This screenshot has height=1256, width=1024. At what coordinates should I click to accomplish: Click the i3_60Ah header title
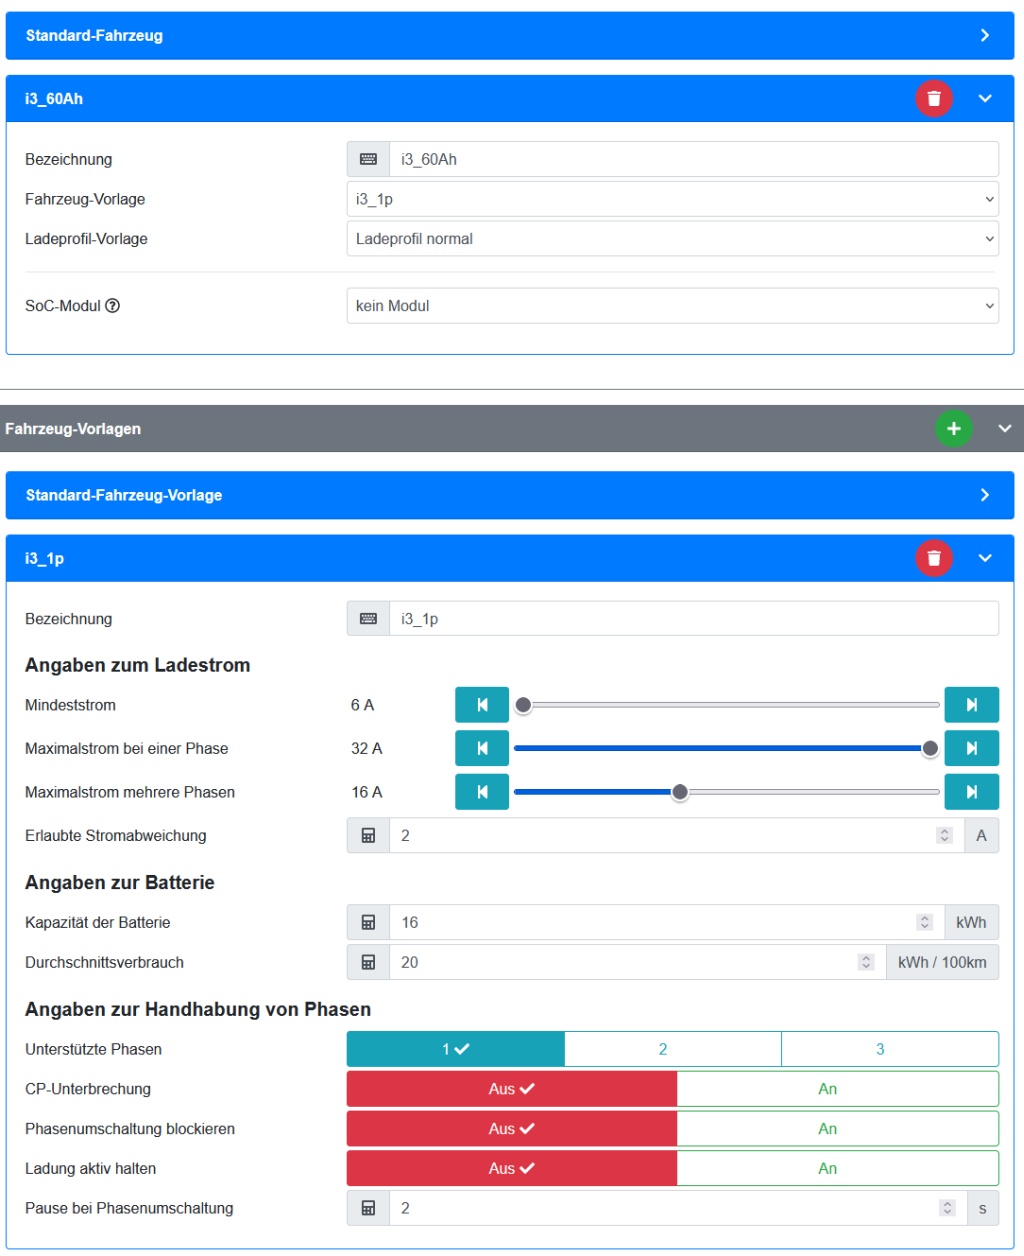(54, 99)
